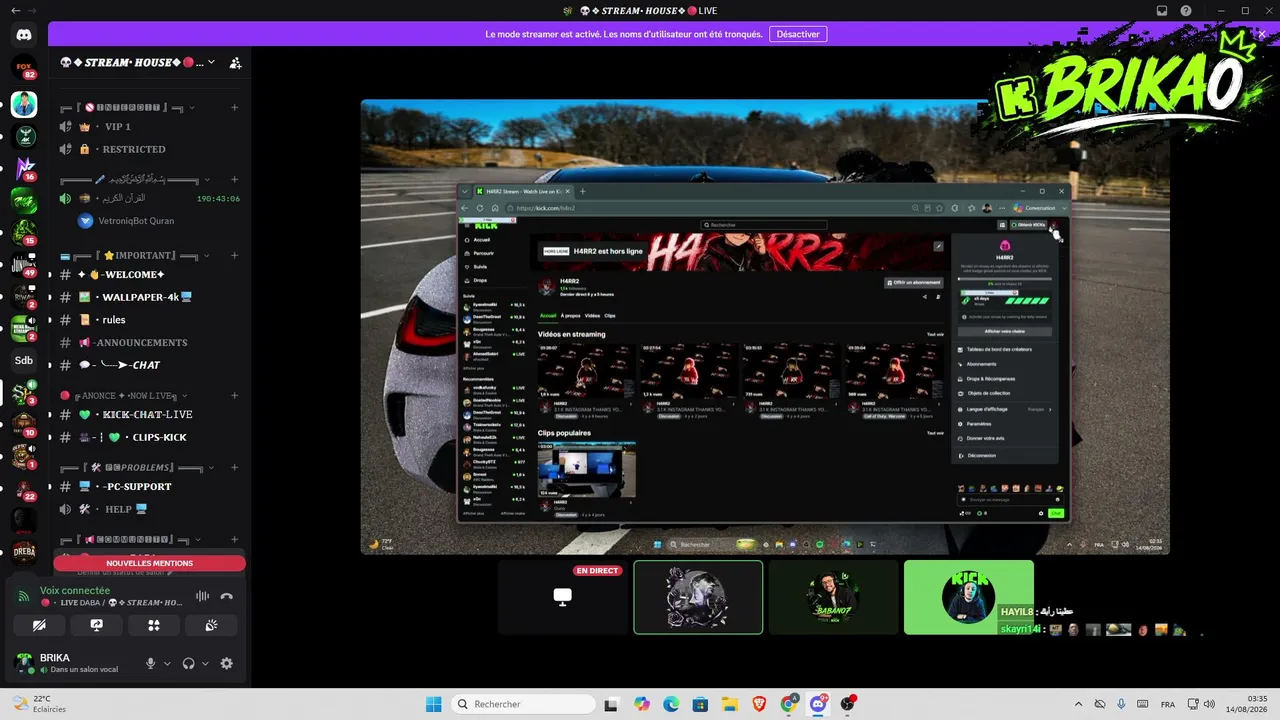The height and width of the screenshot is (720, 1280).
Task: Open BRIKA user profile panel
Action: [72, 663]
